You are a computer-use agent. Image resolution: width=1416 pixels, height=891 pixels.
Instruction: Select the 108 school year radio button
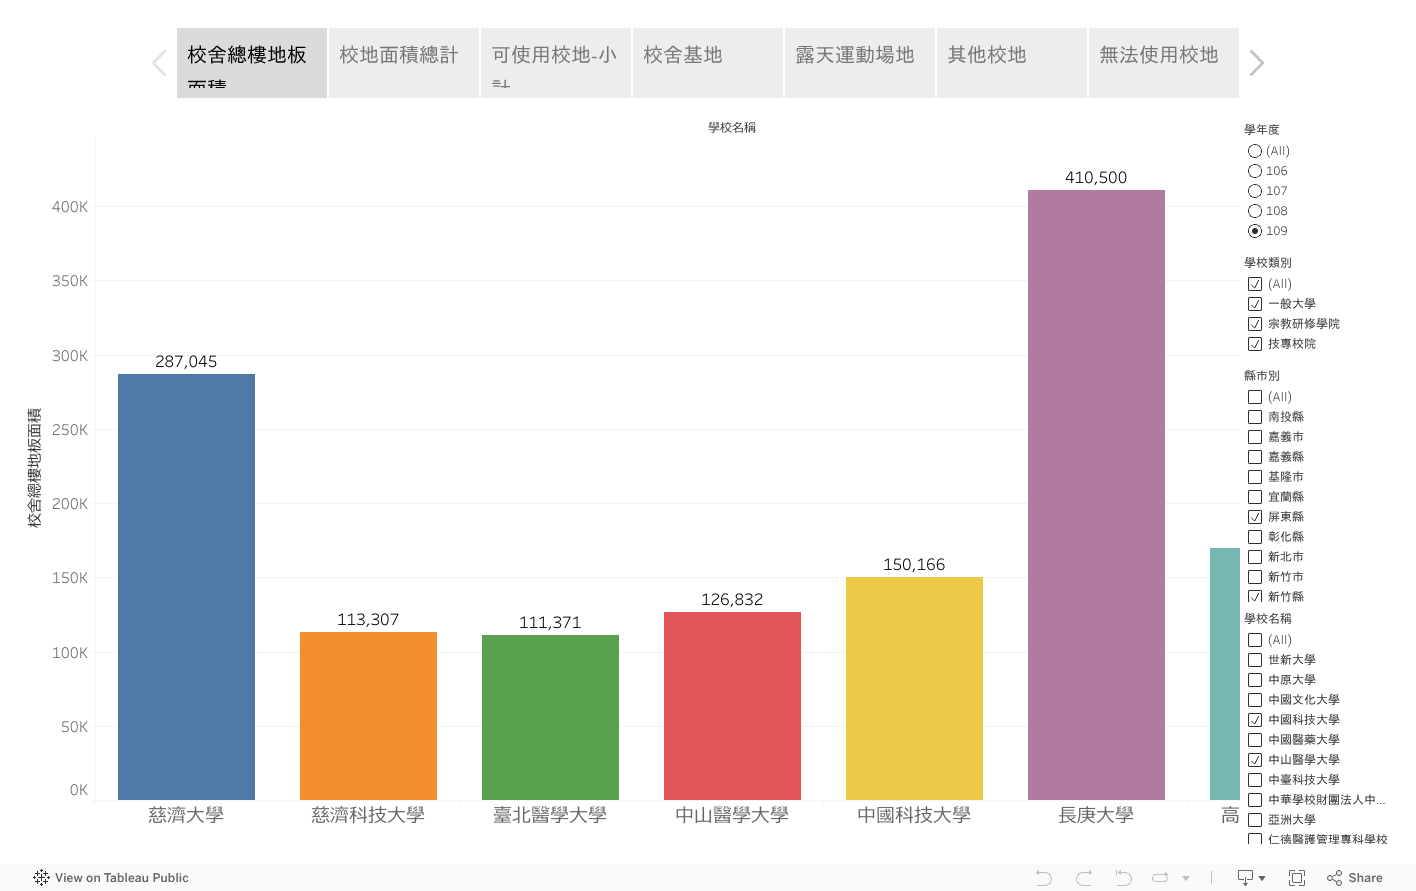pyautogui.click(x=1255, y=211)
